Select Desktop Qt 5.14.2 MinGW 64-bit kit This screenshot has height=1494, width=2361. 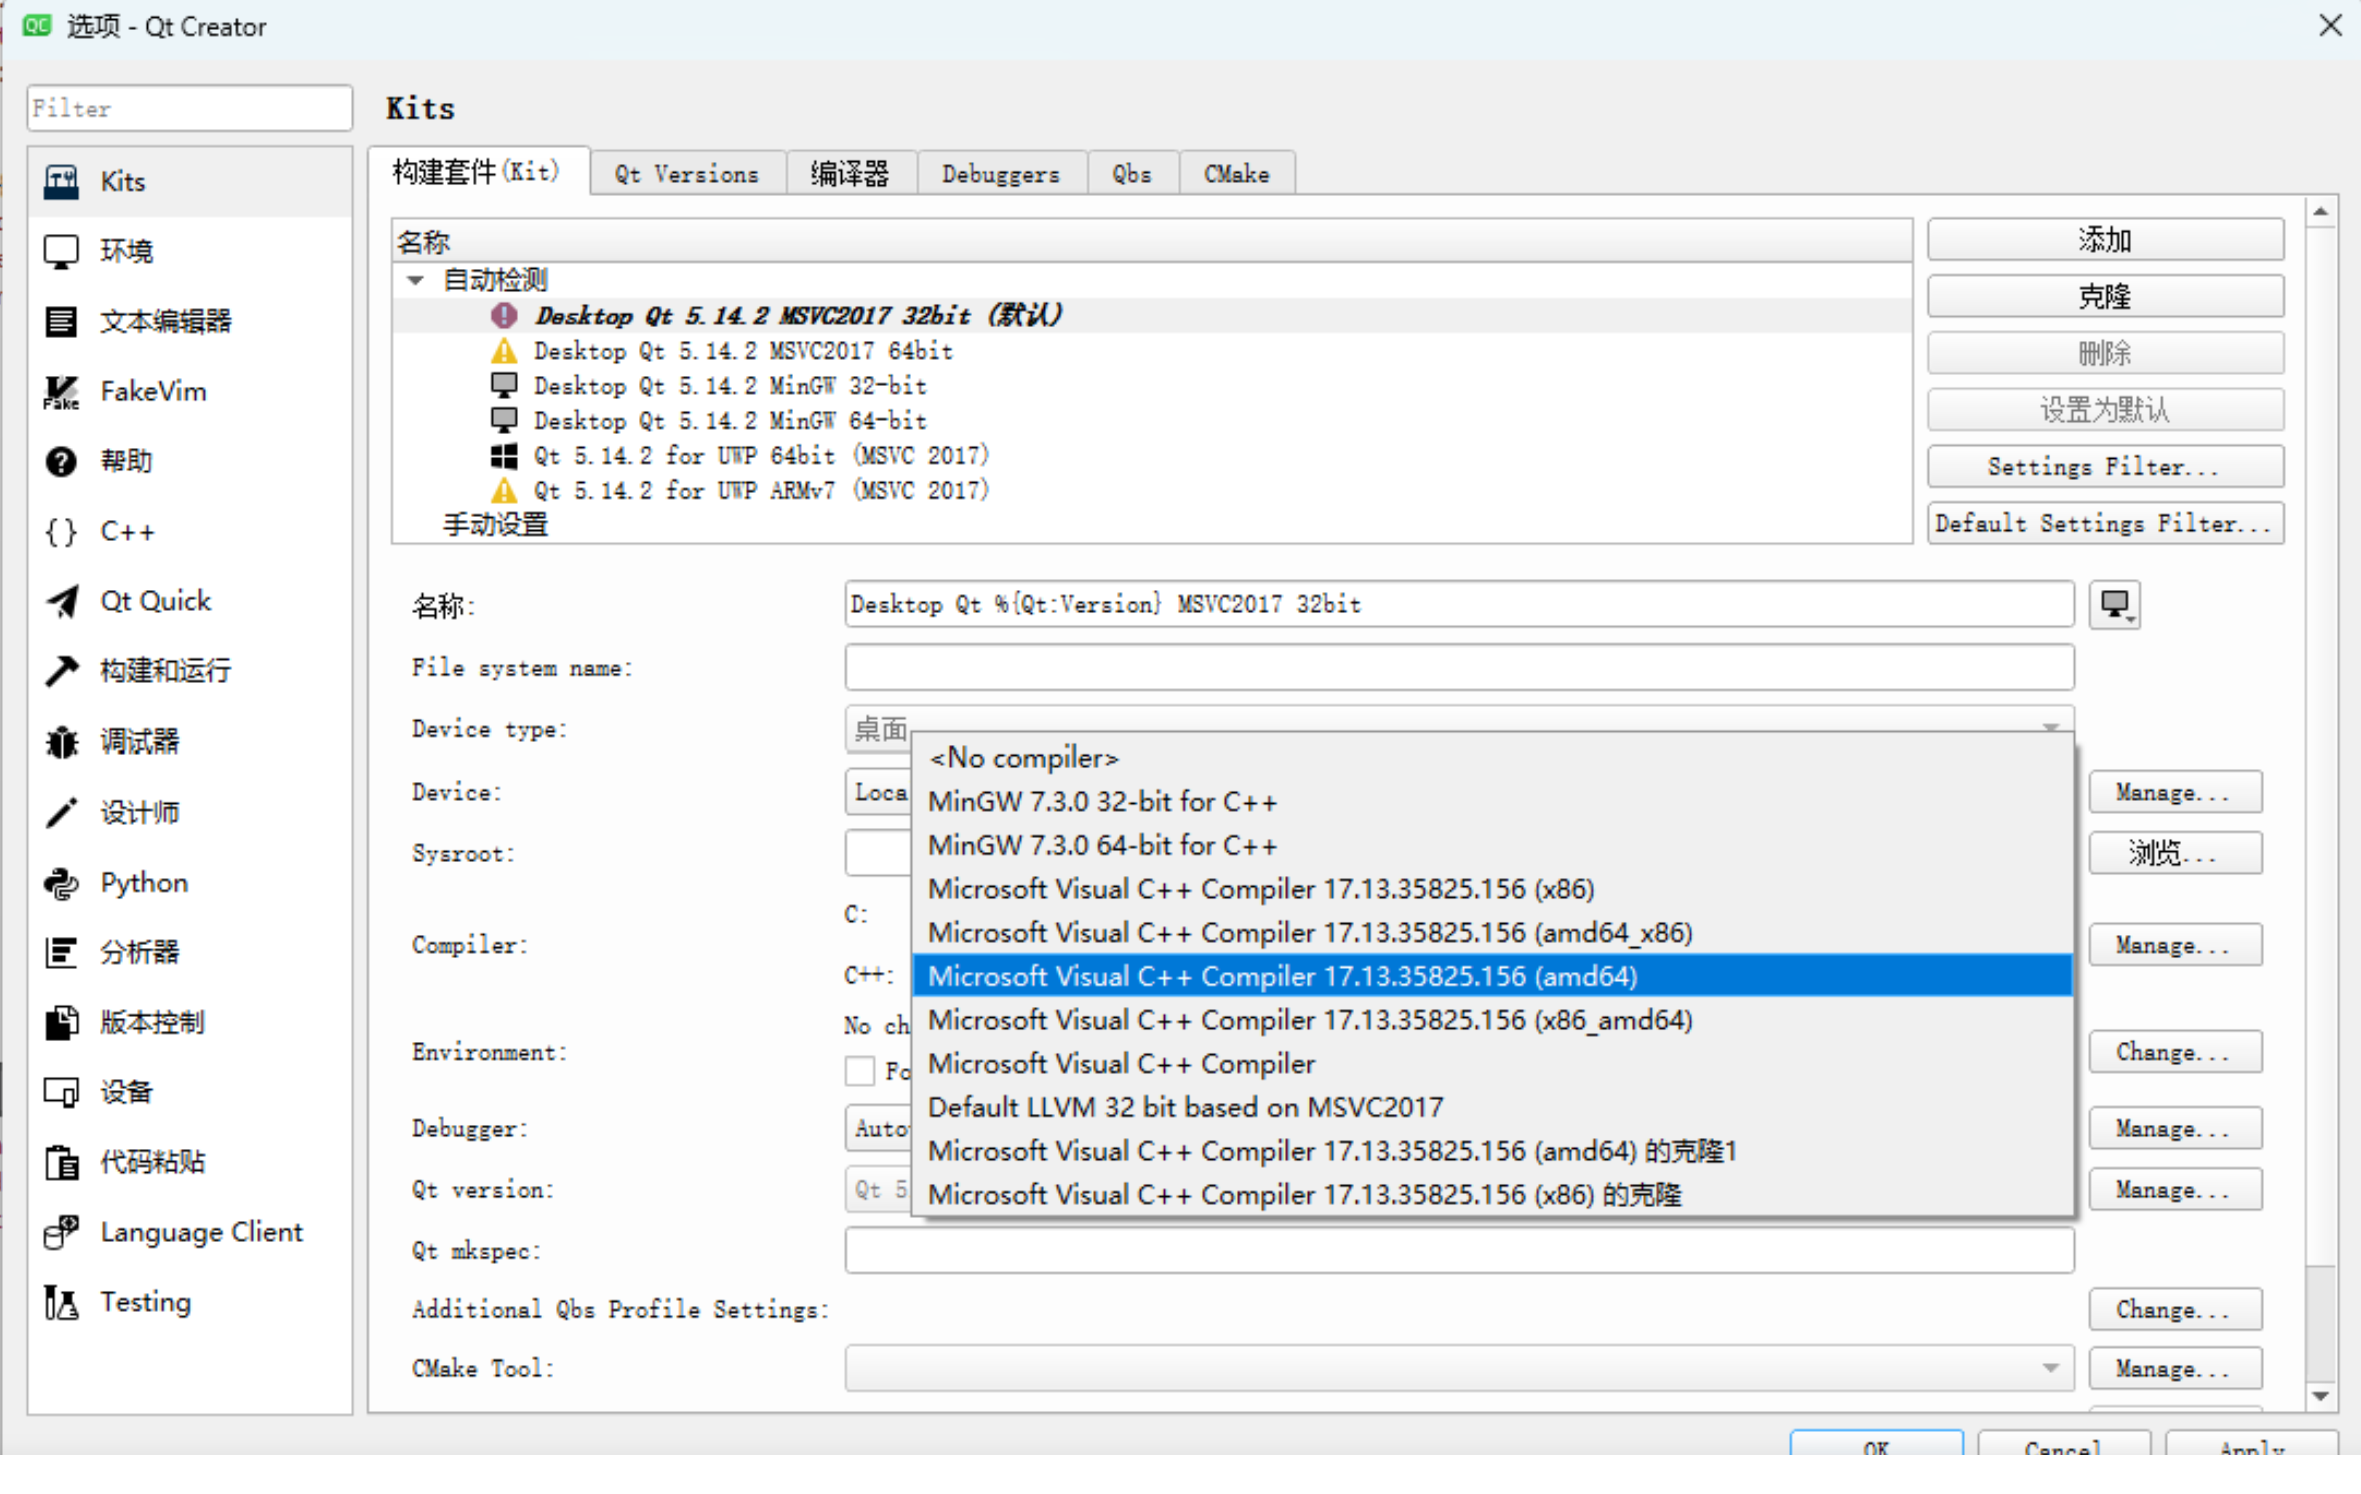click(x=729, y=420)
